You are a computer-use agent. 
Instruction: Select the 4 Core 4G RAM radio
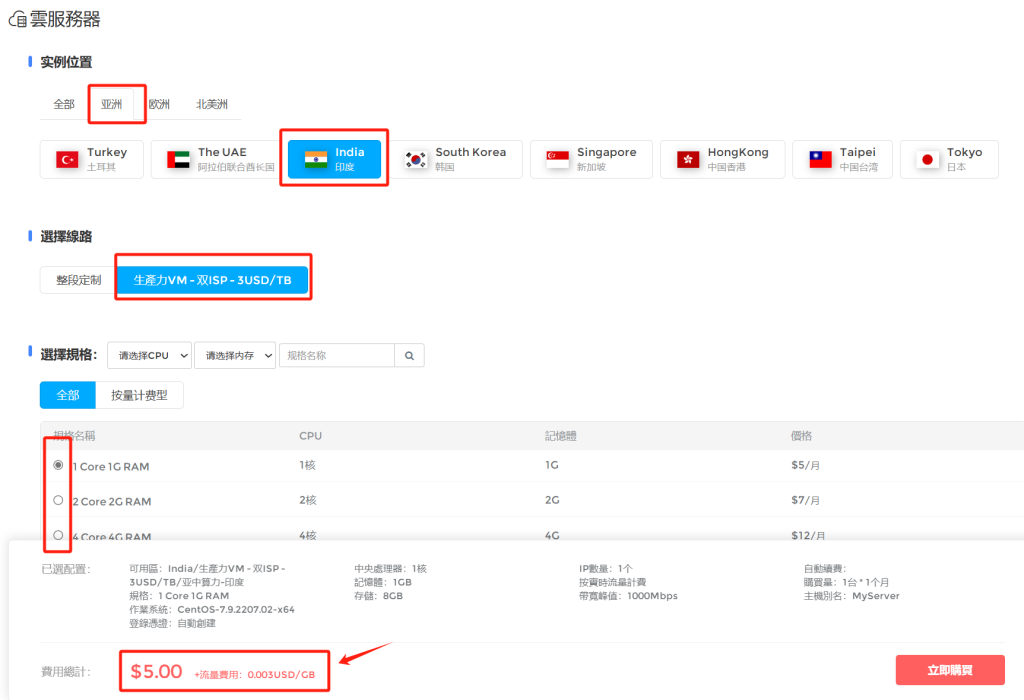tap(58, 535)
